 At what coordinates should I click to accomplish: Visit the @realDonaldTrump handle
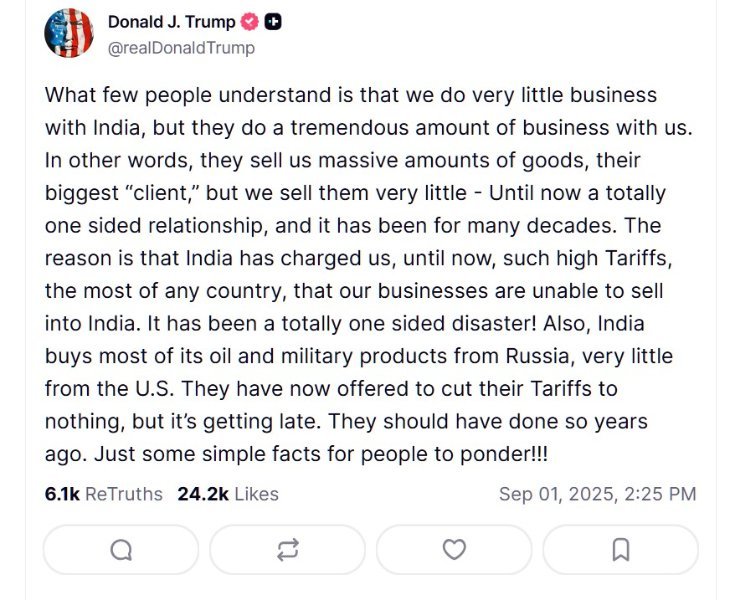point(181,47)
